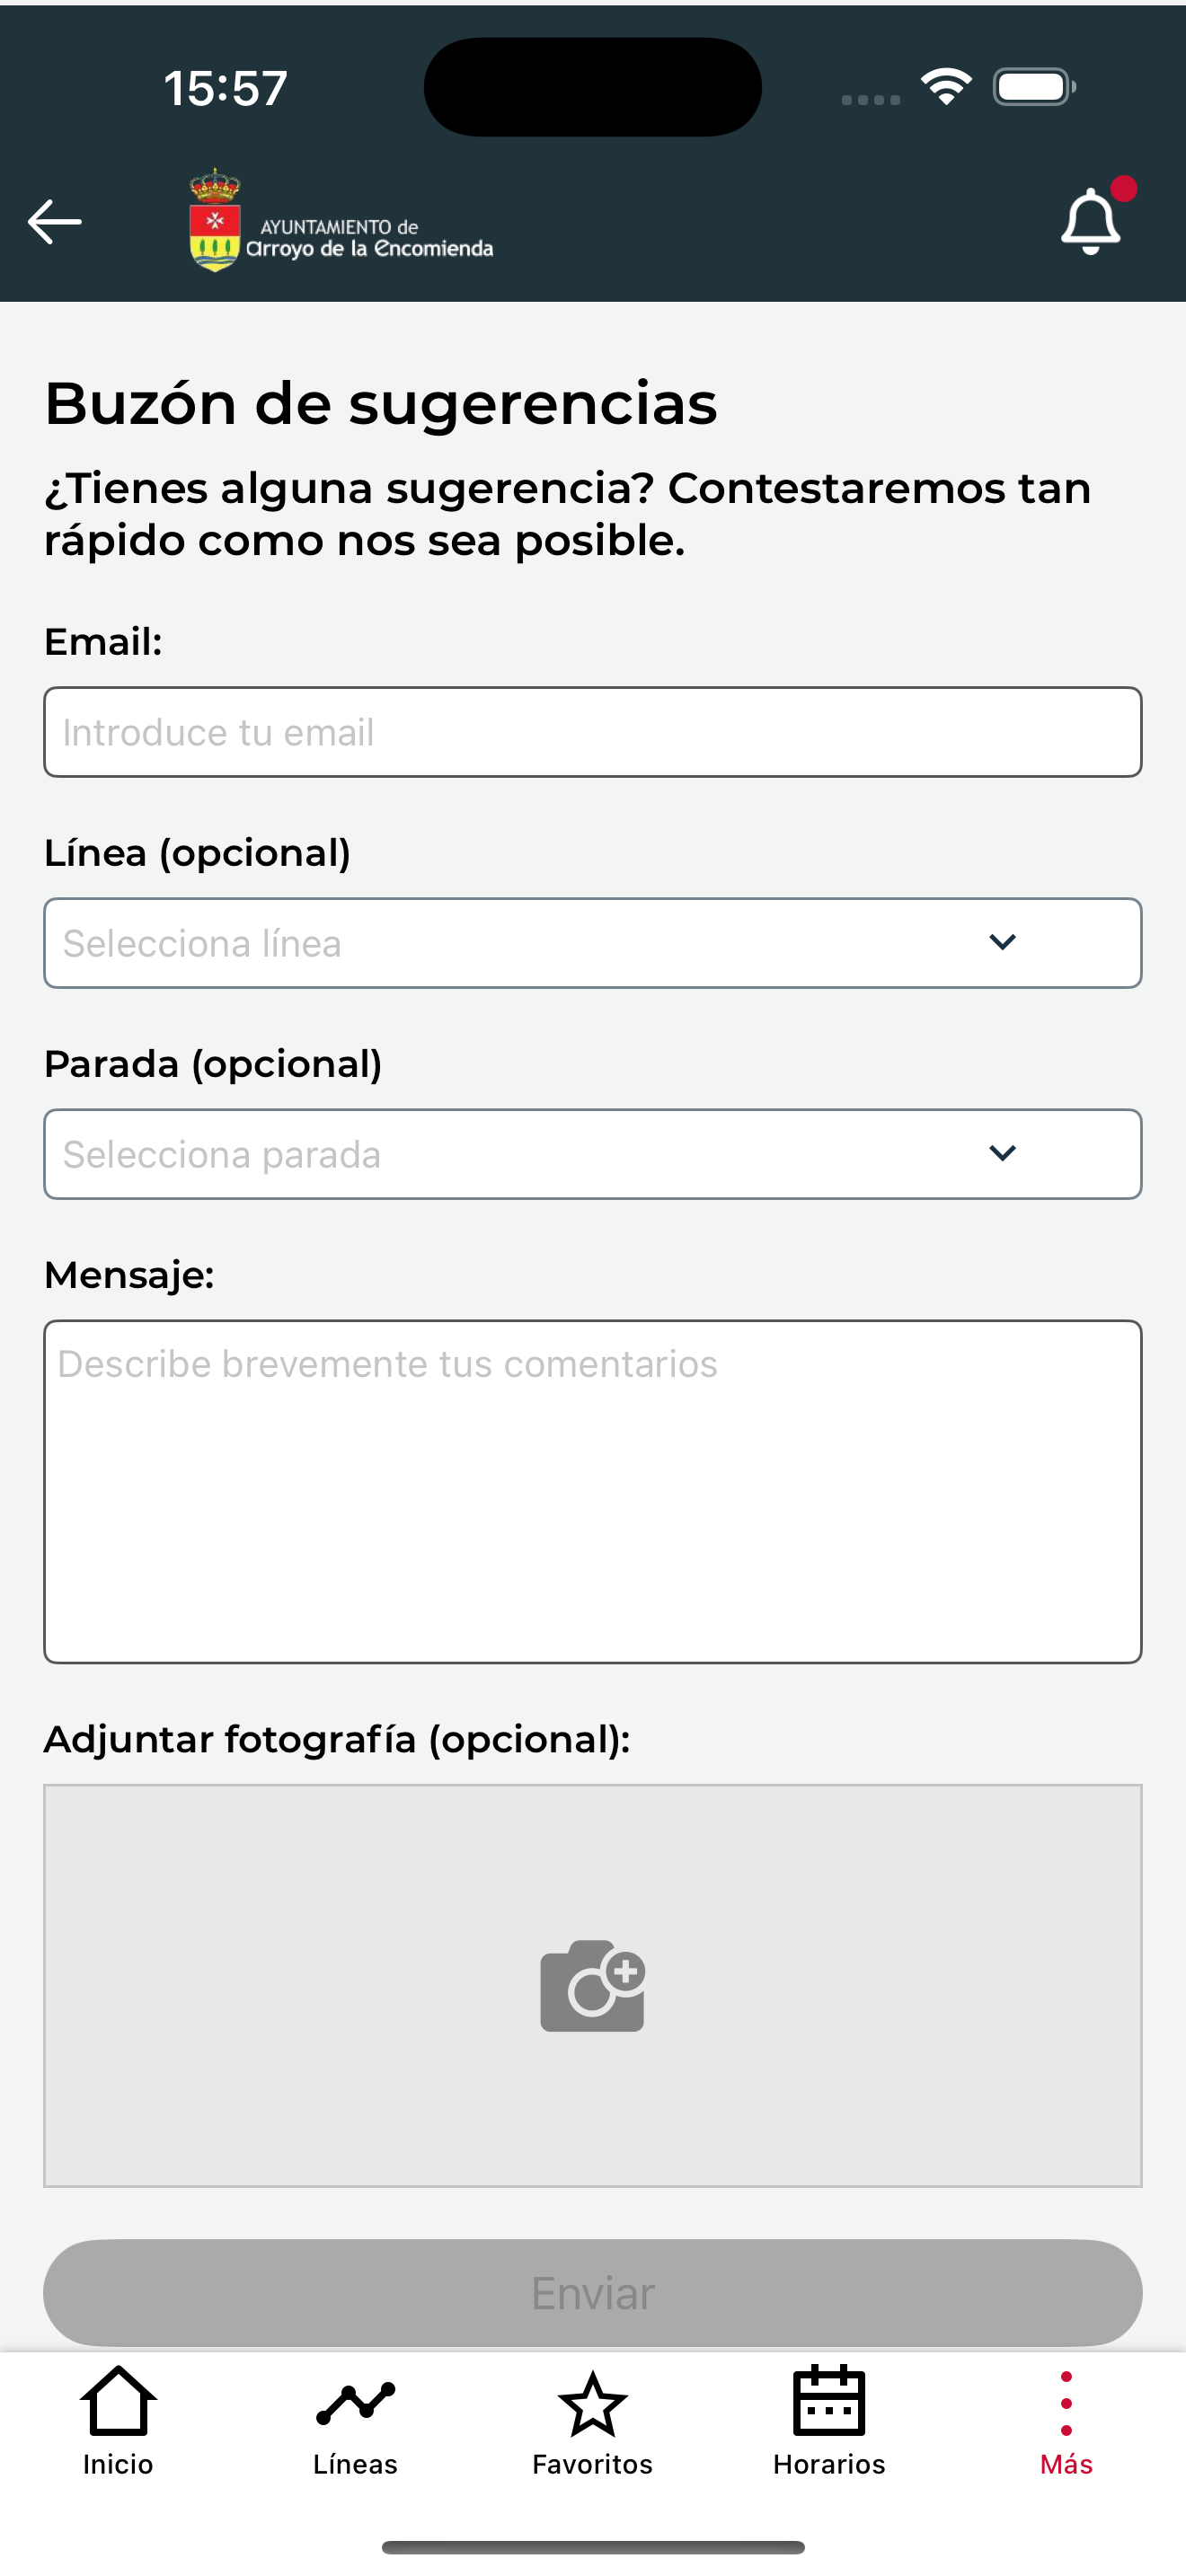Click into the Mensaje text area

[x=592, y=1491]
